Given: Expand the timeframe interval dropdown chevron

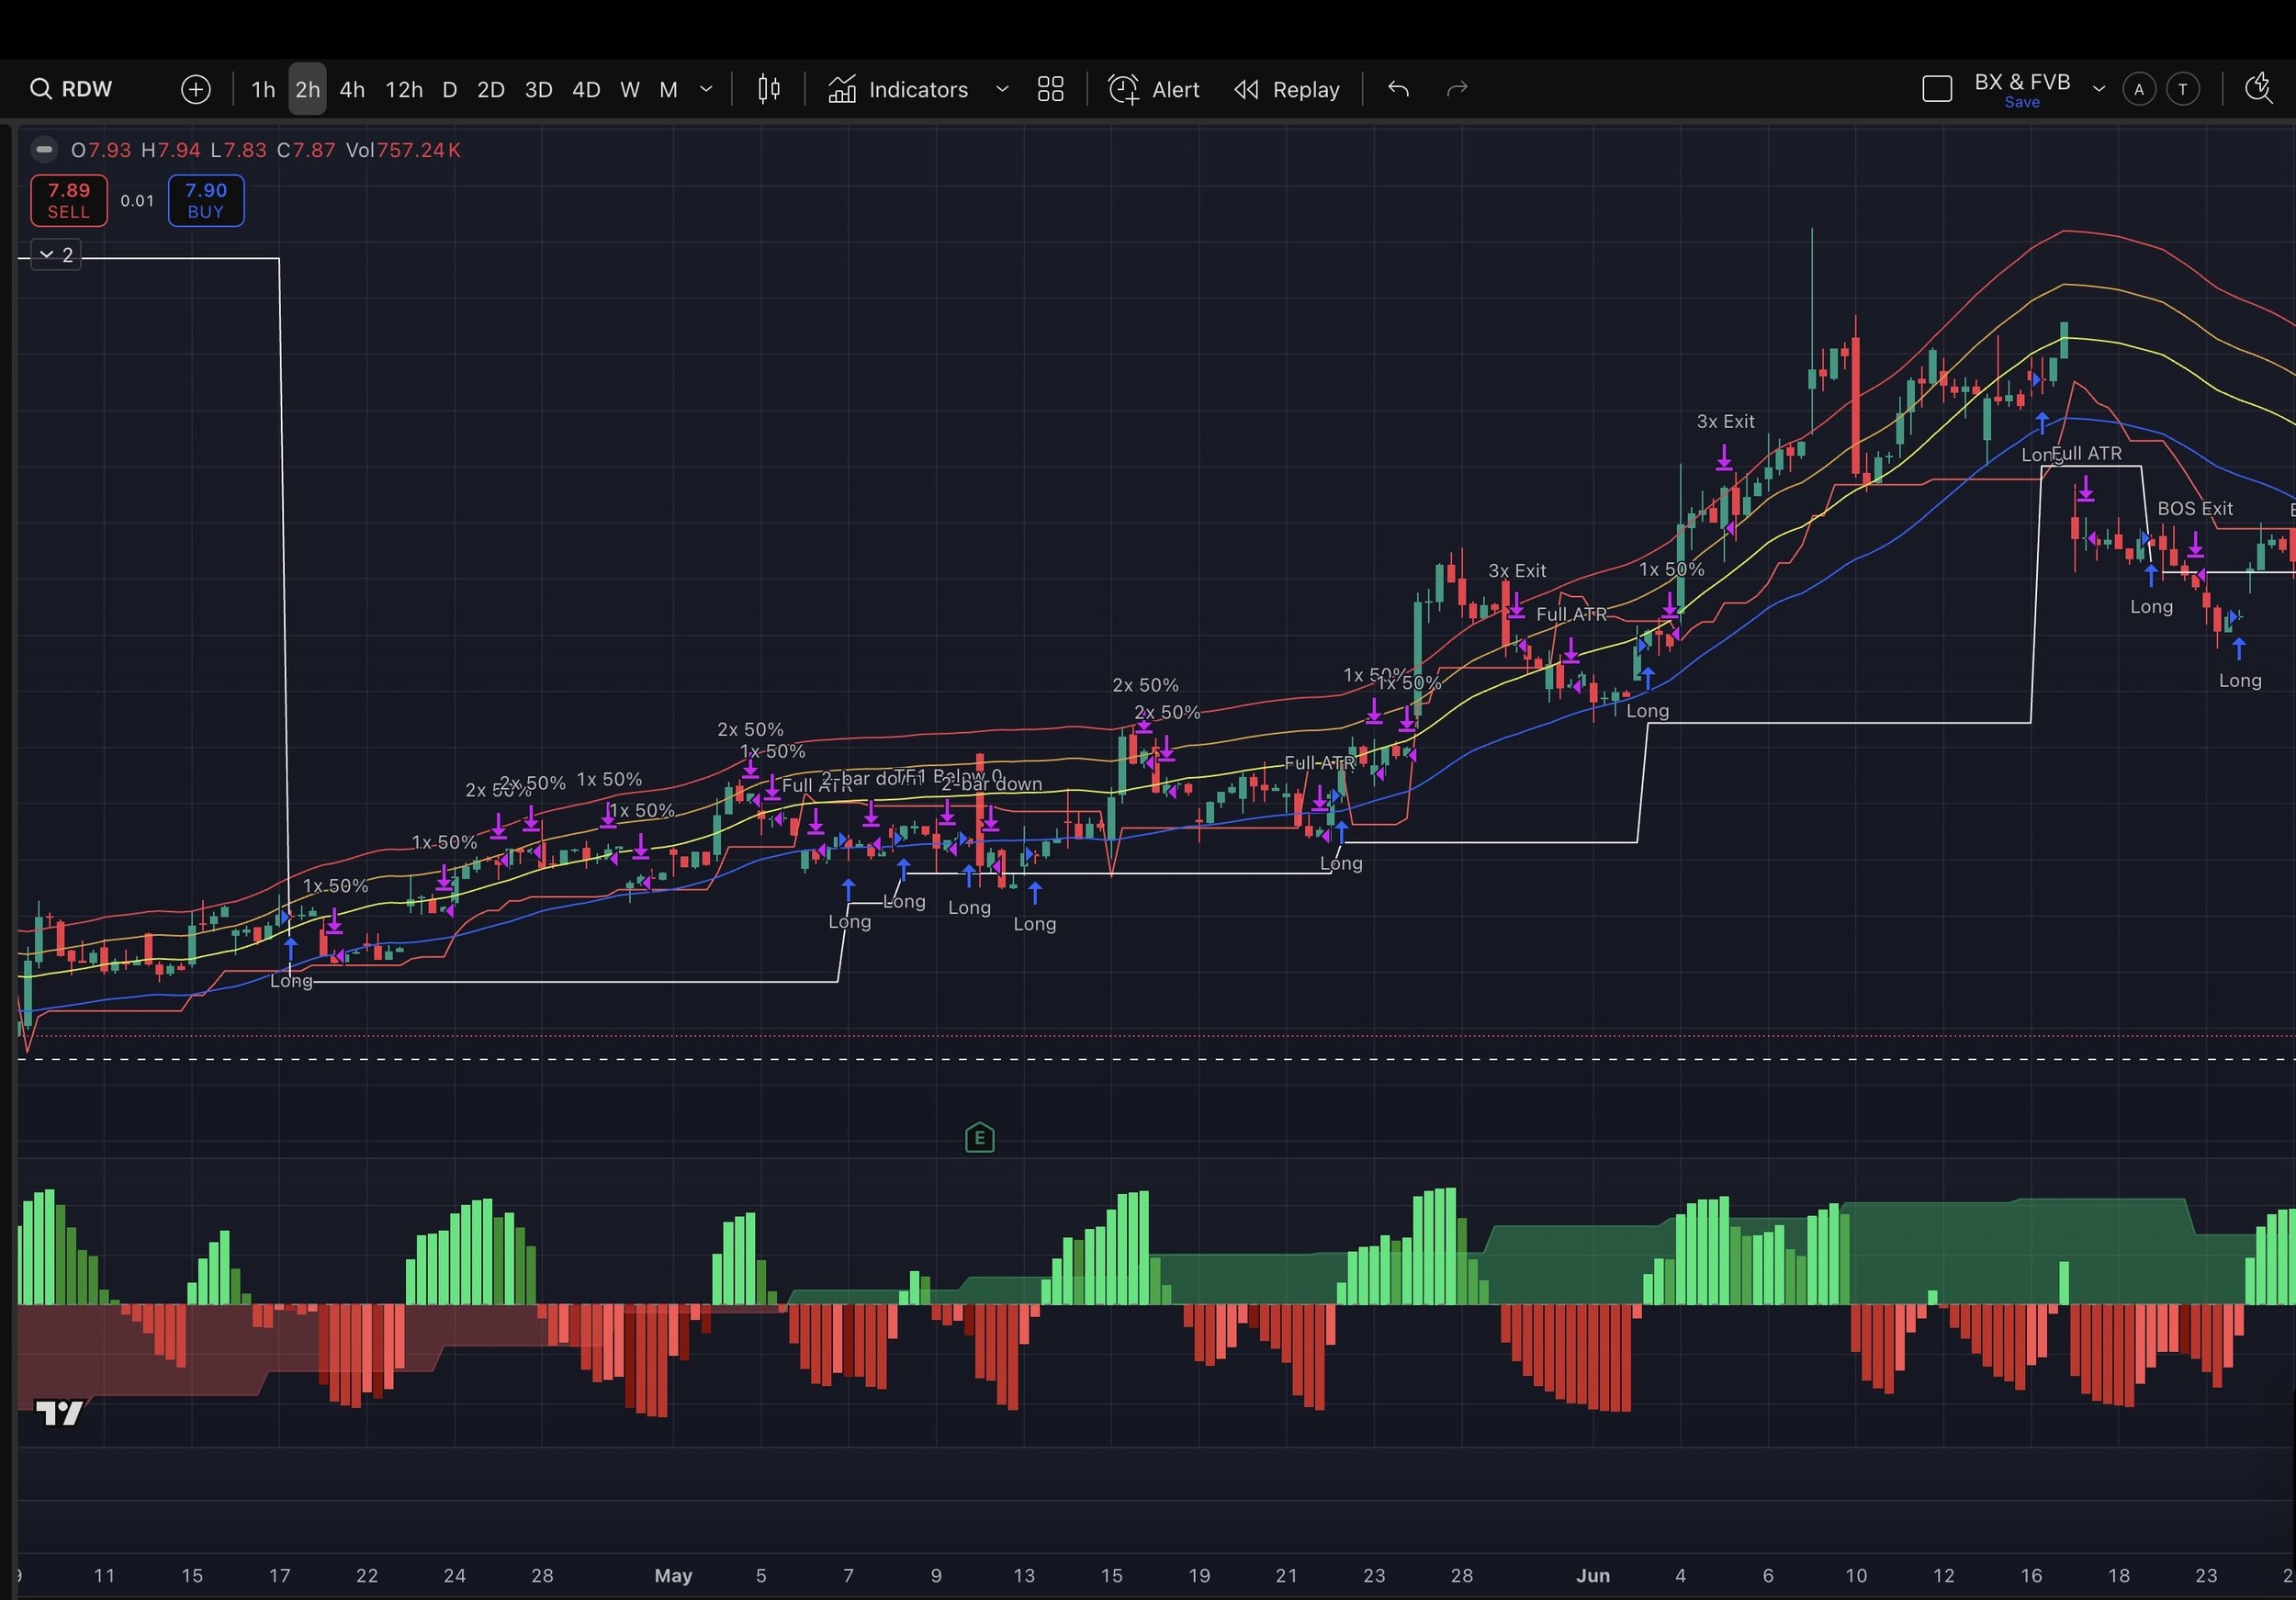Looking at the screenshot, I should pos(706,89).
